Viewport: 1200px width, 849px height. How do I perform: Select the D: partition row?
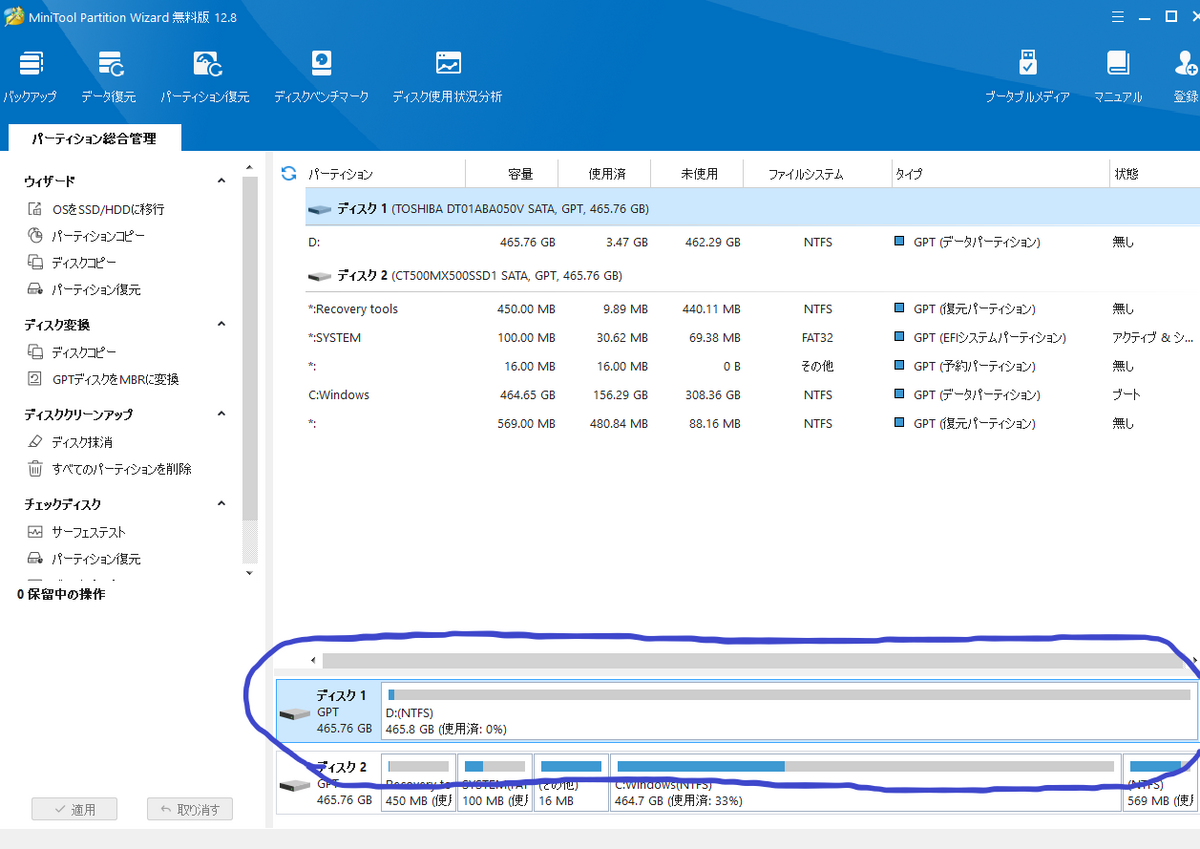752,242
